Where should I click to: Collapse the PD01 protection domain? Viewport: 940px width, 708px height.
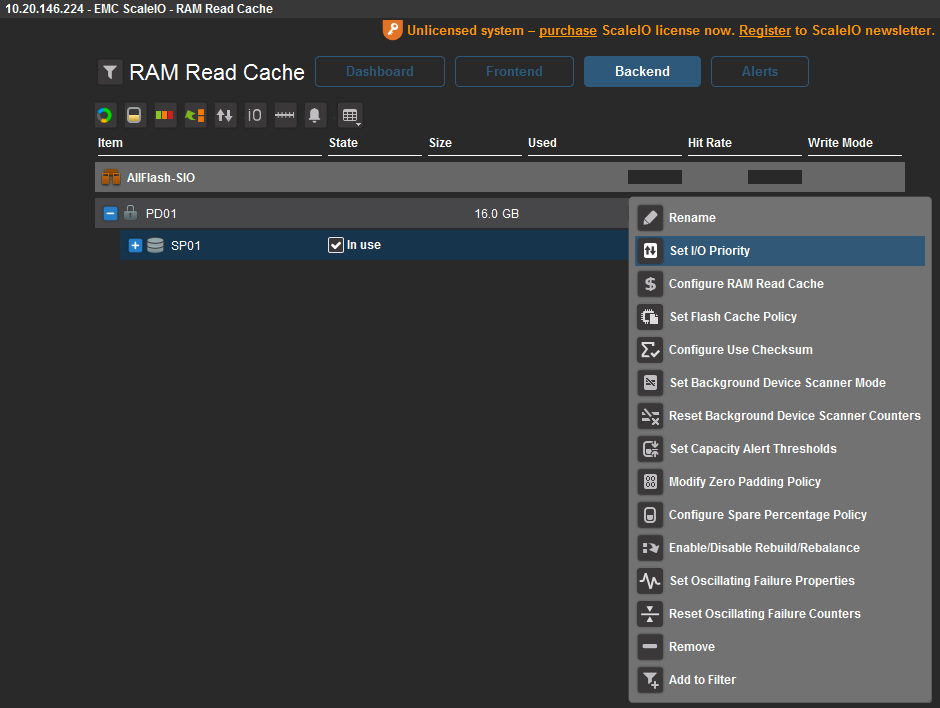(110, 213)
